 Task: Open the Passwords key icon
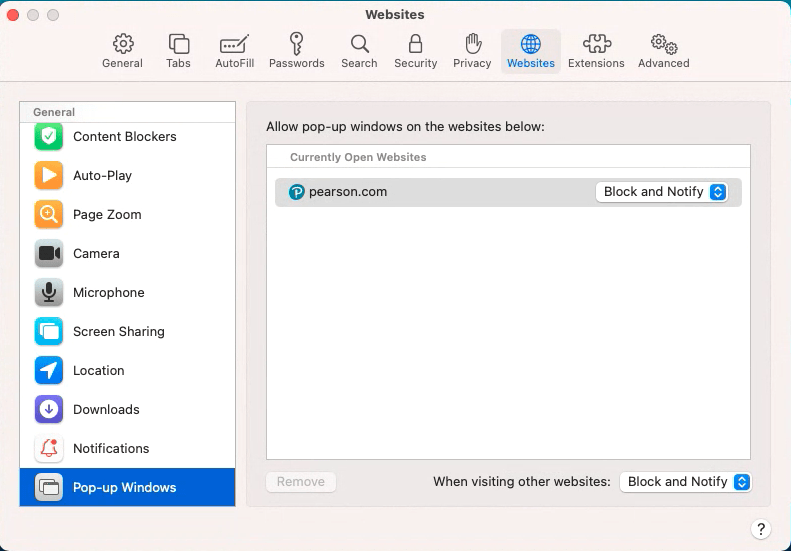pos(297,44)
